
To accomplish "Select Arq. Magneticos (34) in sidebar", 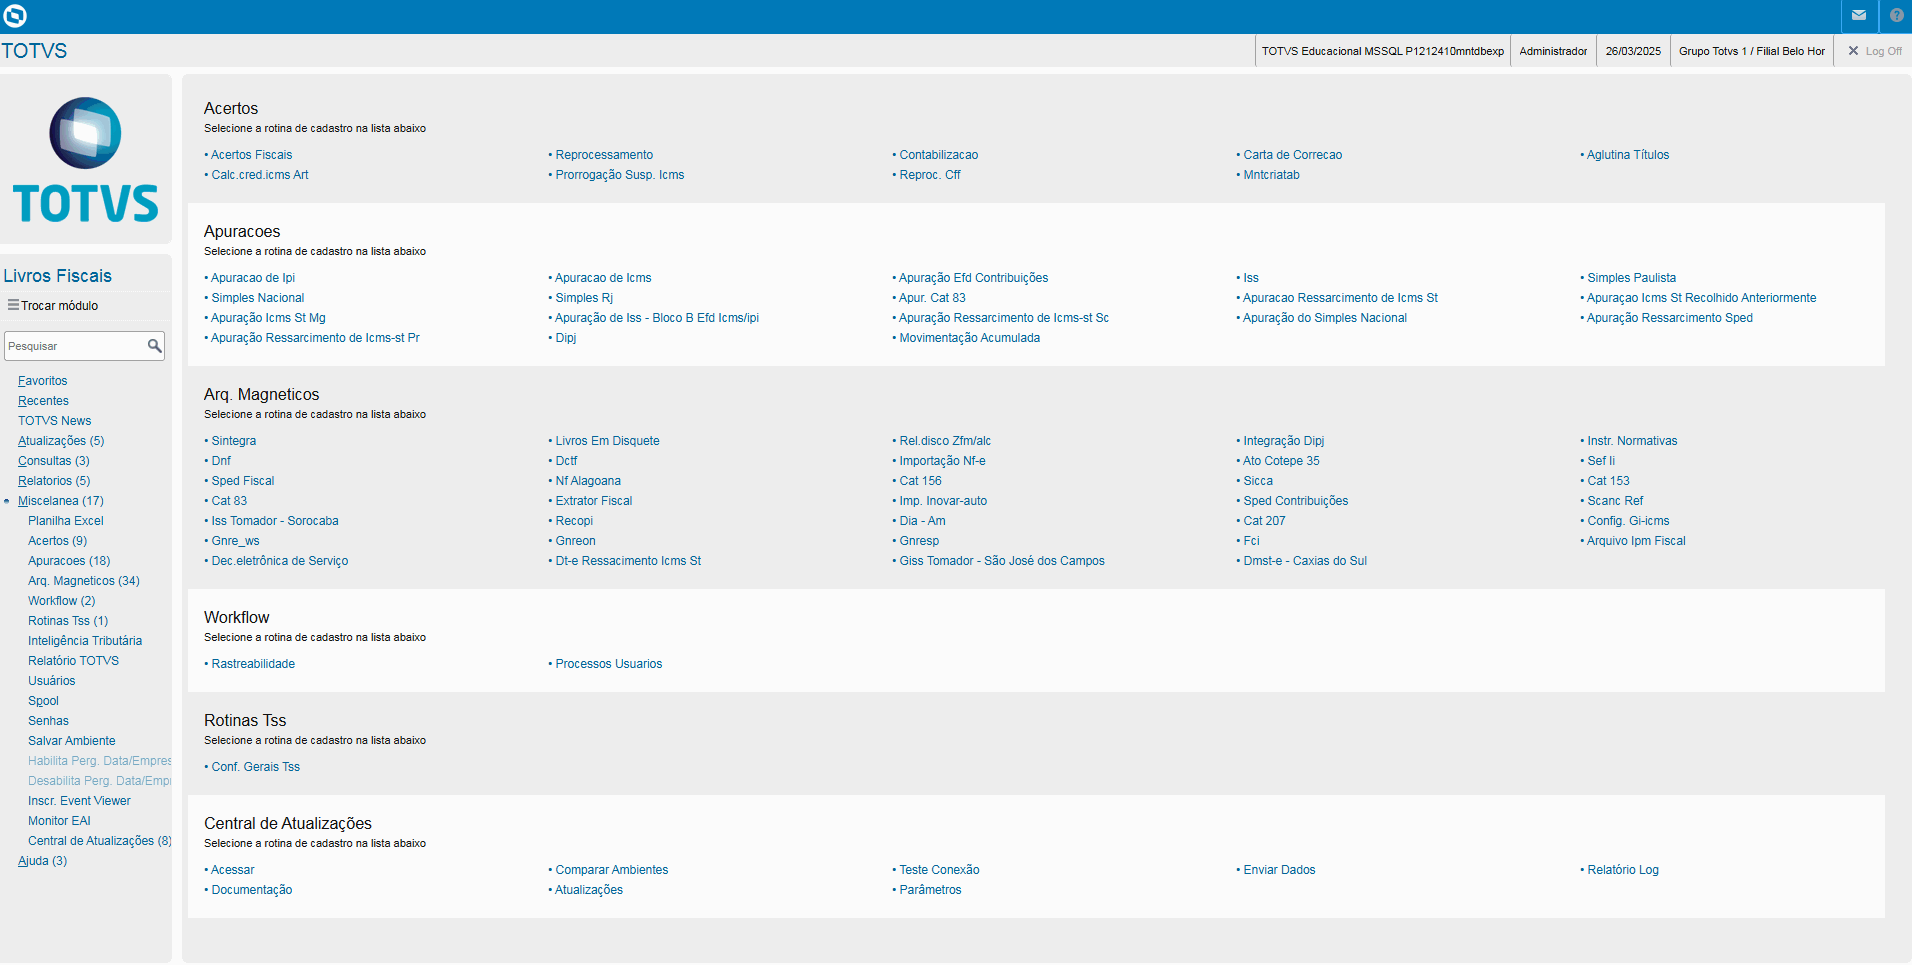I will 84,581.
